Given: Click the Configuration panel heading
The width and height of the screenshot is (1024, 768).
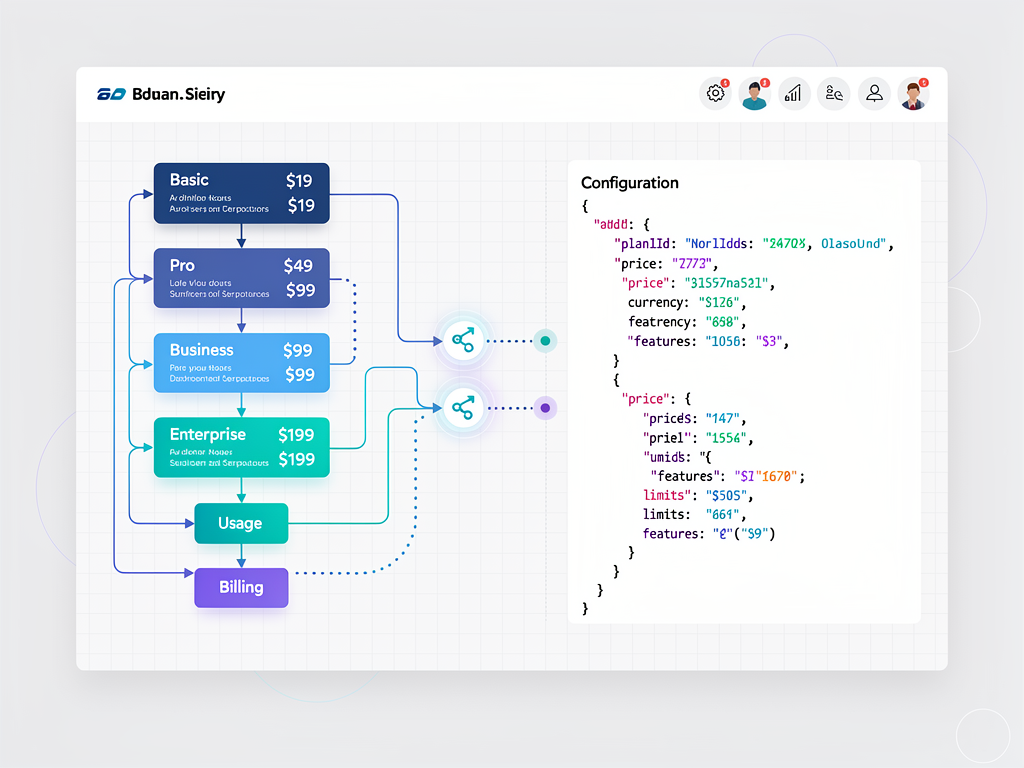Looking at the screenshot, I should (x=630, y=183).
